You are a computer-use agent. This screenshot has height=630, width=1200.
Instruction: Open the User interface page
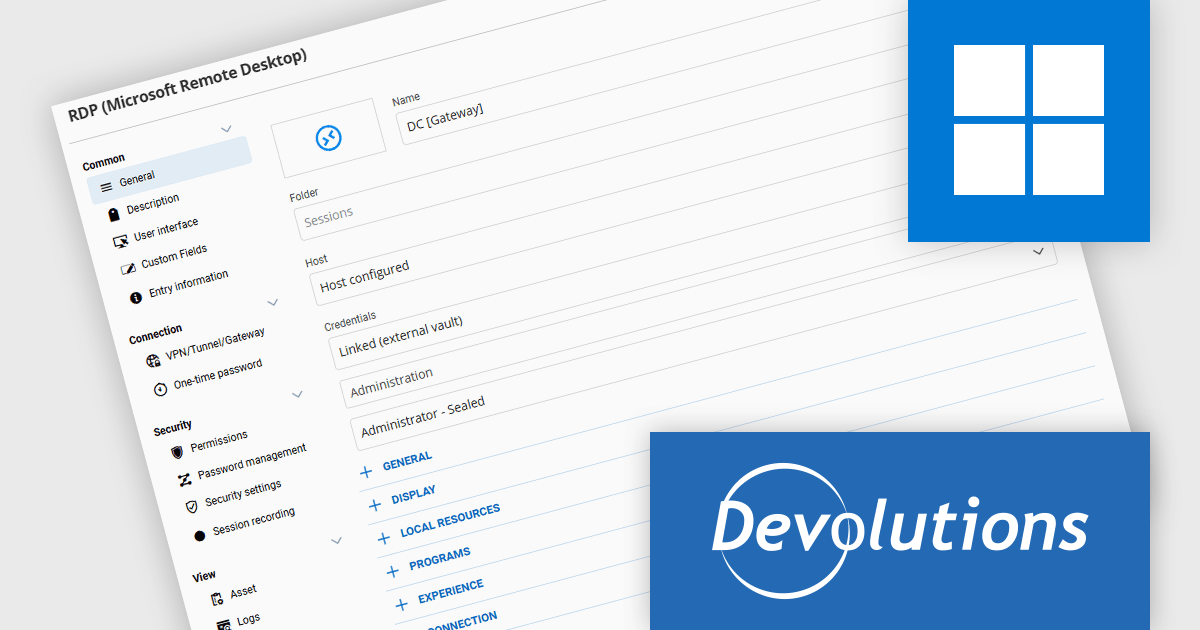(x=166, y=230)
